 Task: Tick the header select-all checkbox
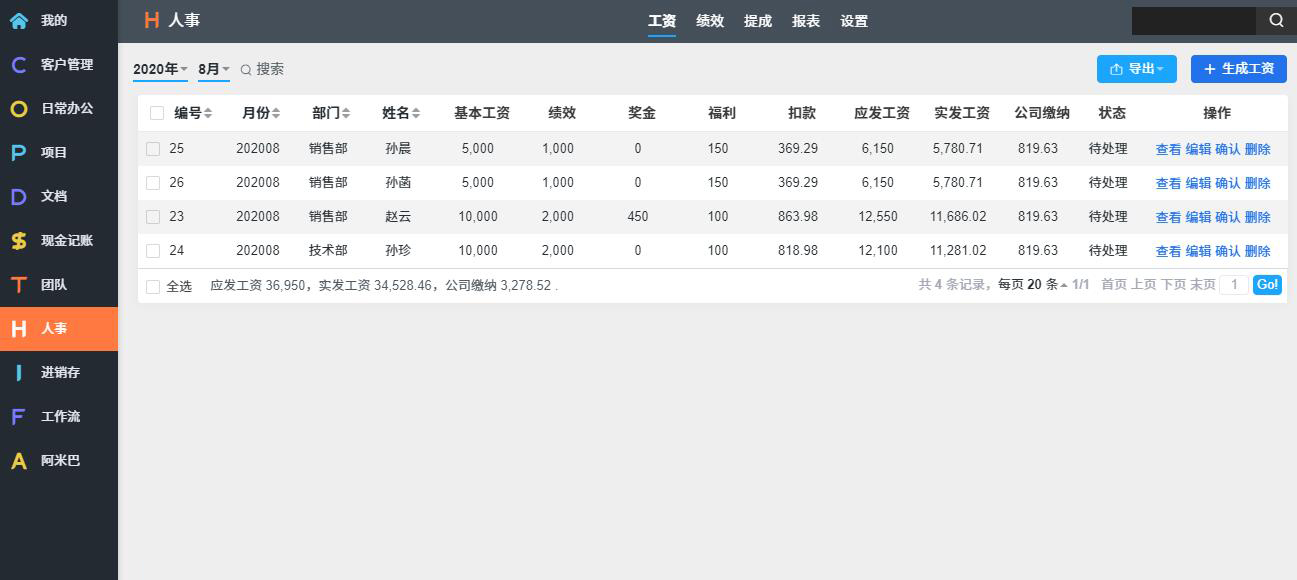point(157,113)
